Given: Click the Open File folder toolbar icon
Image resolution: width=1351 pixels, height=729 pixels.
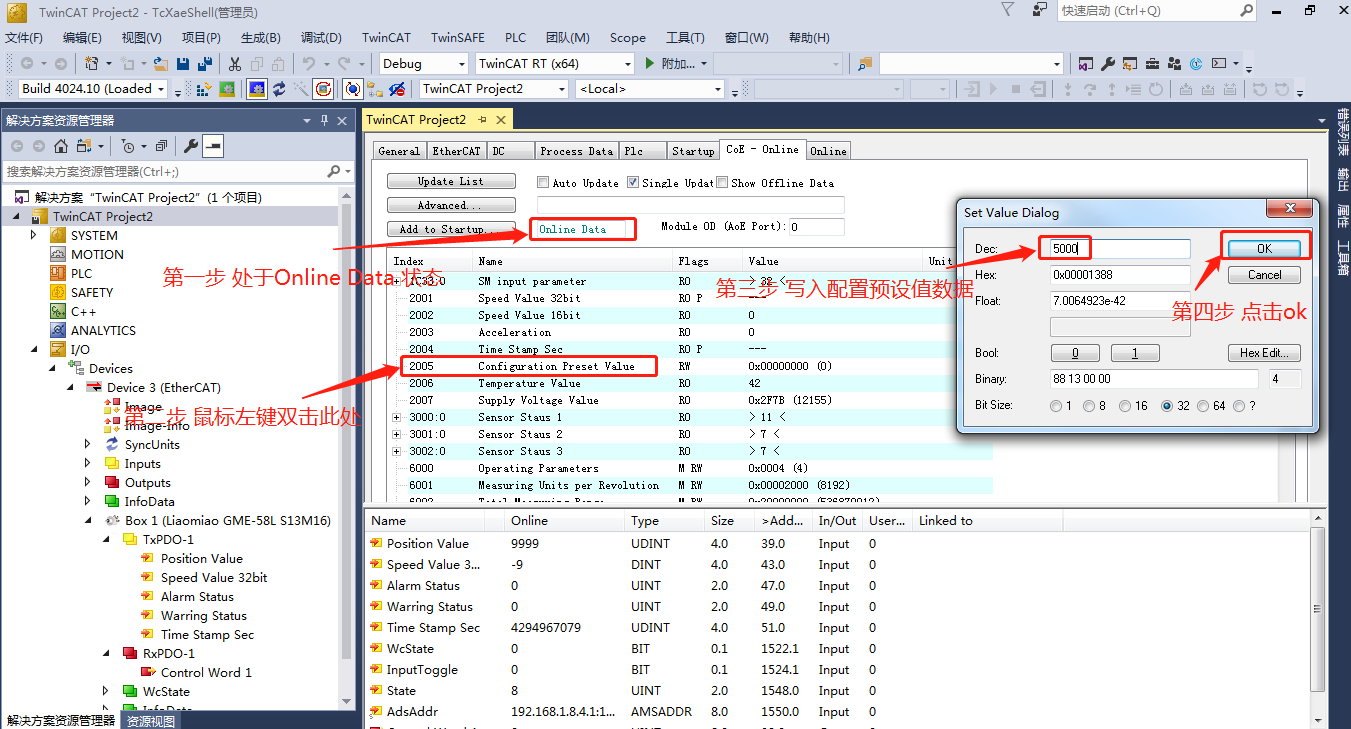Looking at the screenshot, I should click(x=163, y=64).
